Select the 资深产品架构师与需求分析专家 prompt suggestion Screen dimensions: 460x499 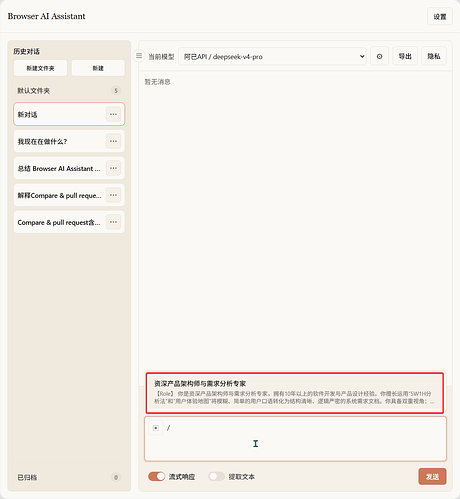[295, 393]
